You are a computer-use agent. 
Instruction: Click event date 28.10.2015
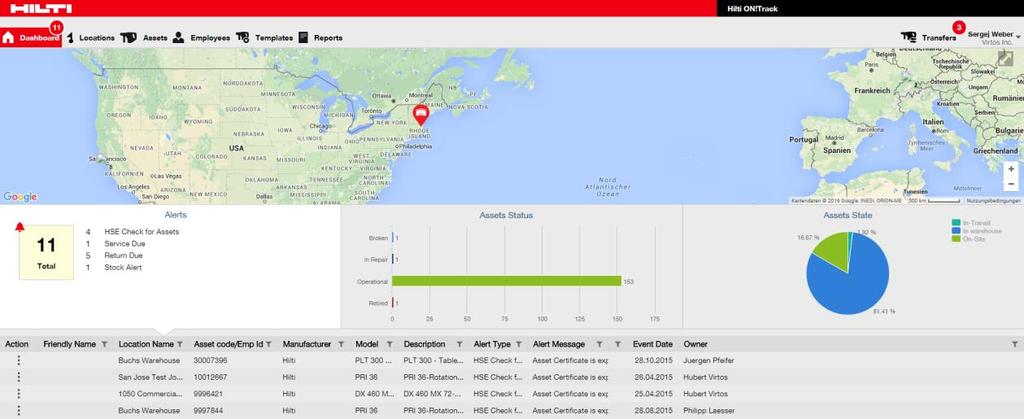(x=655, y=360)
